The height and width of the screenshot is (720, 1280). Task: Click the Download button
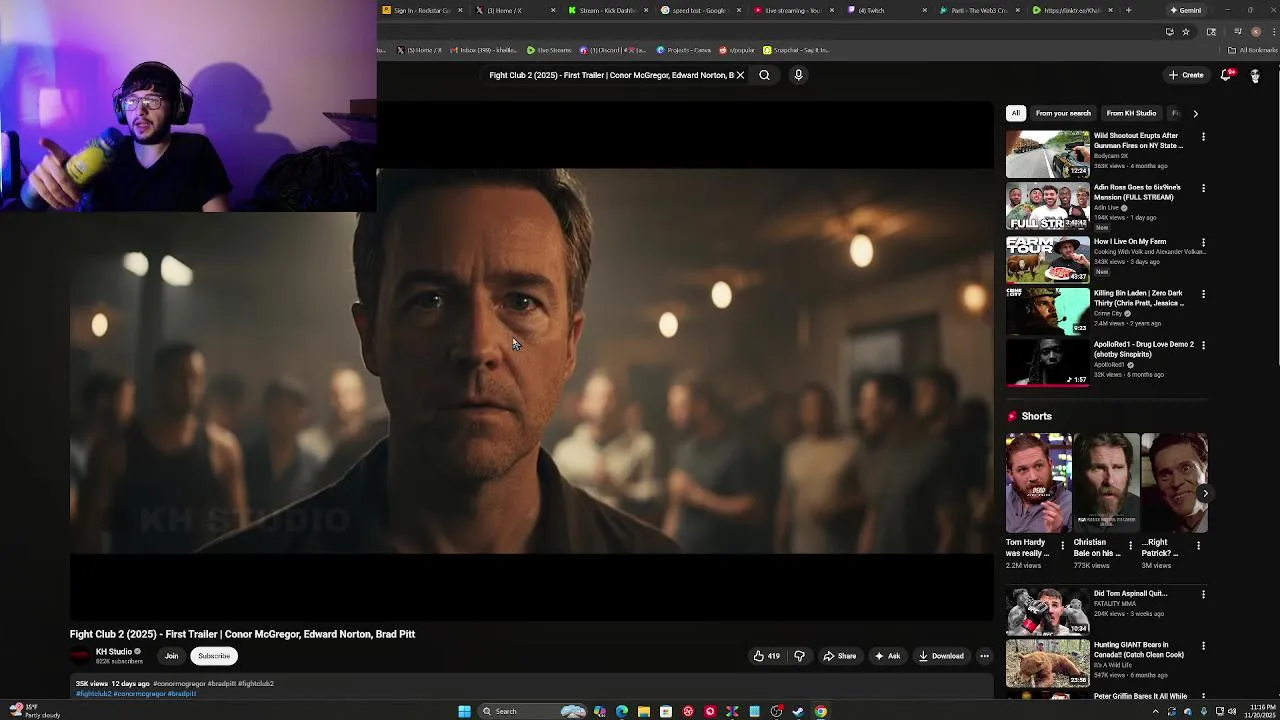941,656
